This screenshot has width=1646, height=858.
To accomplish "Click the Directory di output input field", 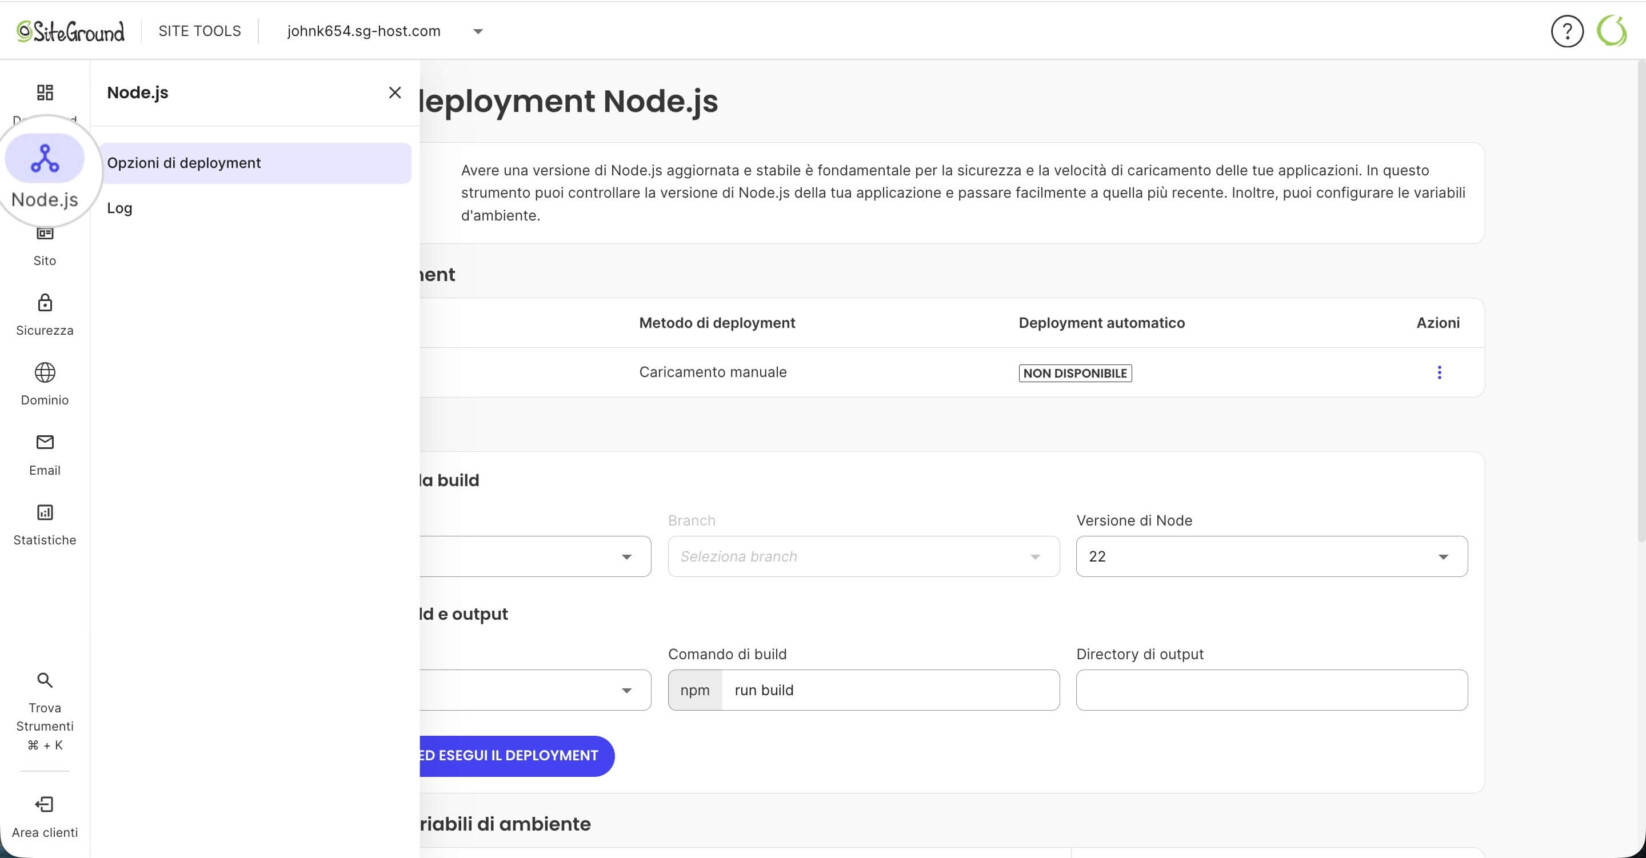I will click(1271, 690).
